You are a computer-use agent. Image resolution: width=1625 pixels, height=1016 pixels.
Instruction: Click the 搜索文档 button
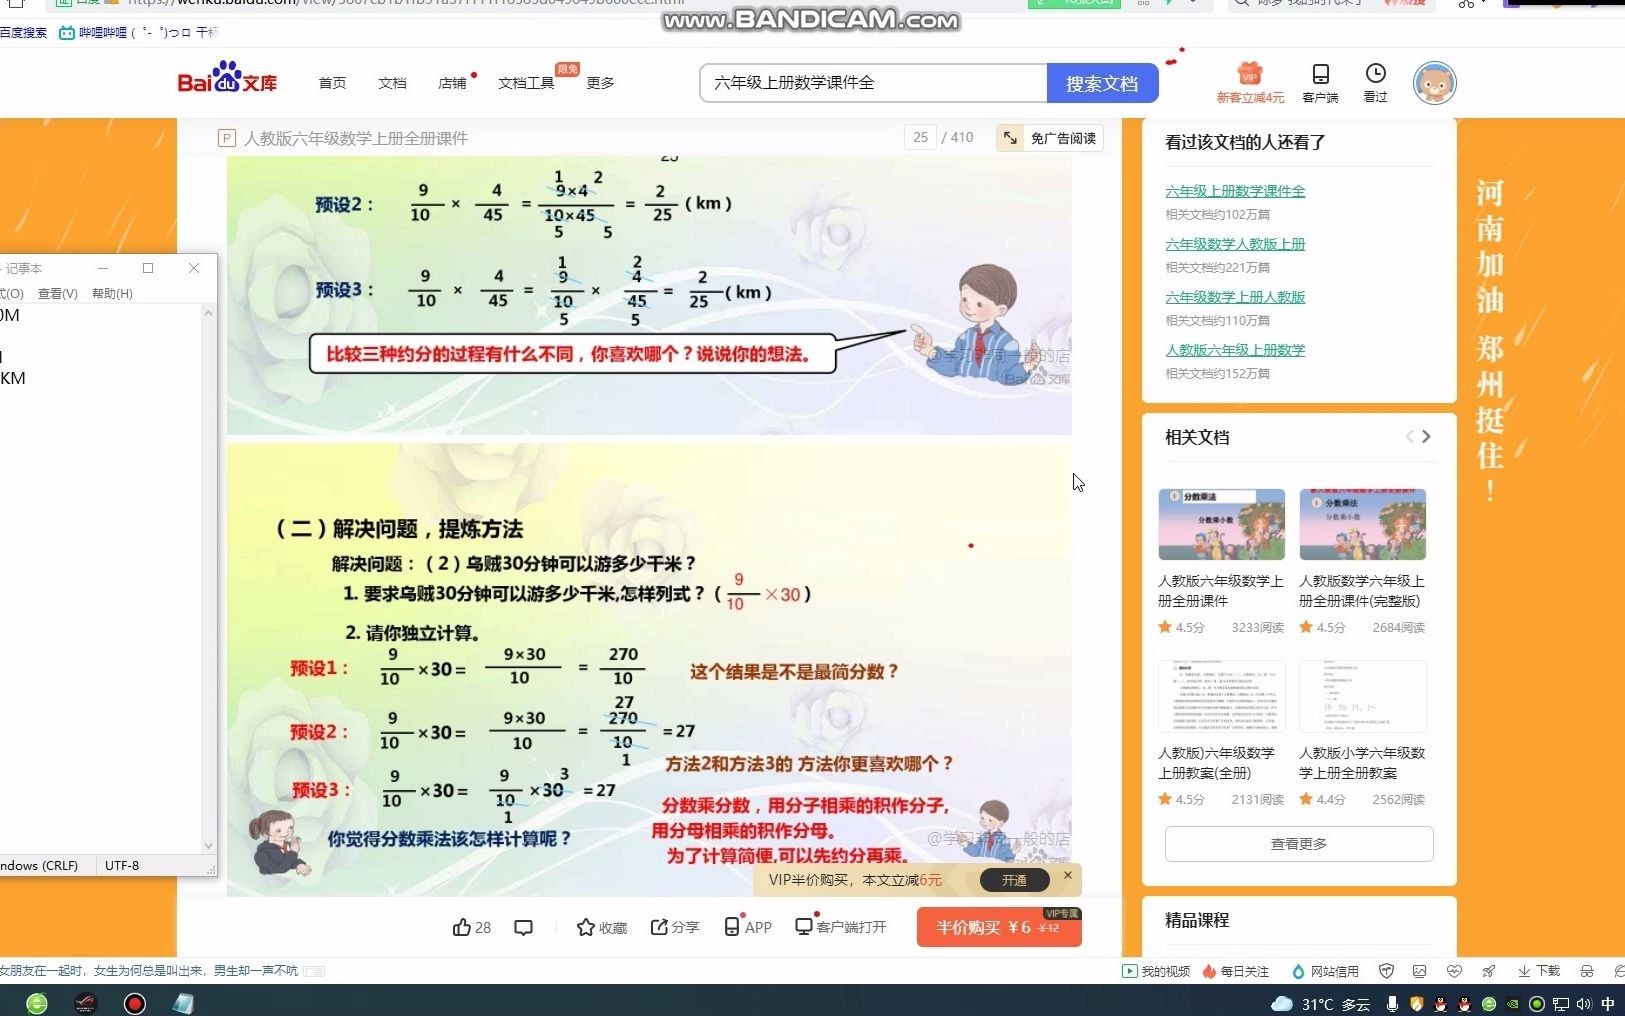pyautogui.click(x=1102, y=83)
